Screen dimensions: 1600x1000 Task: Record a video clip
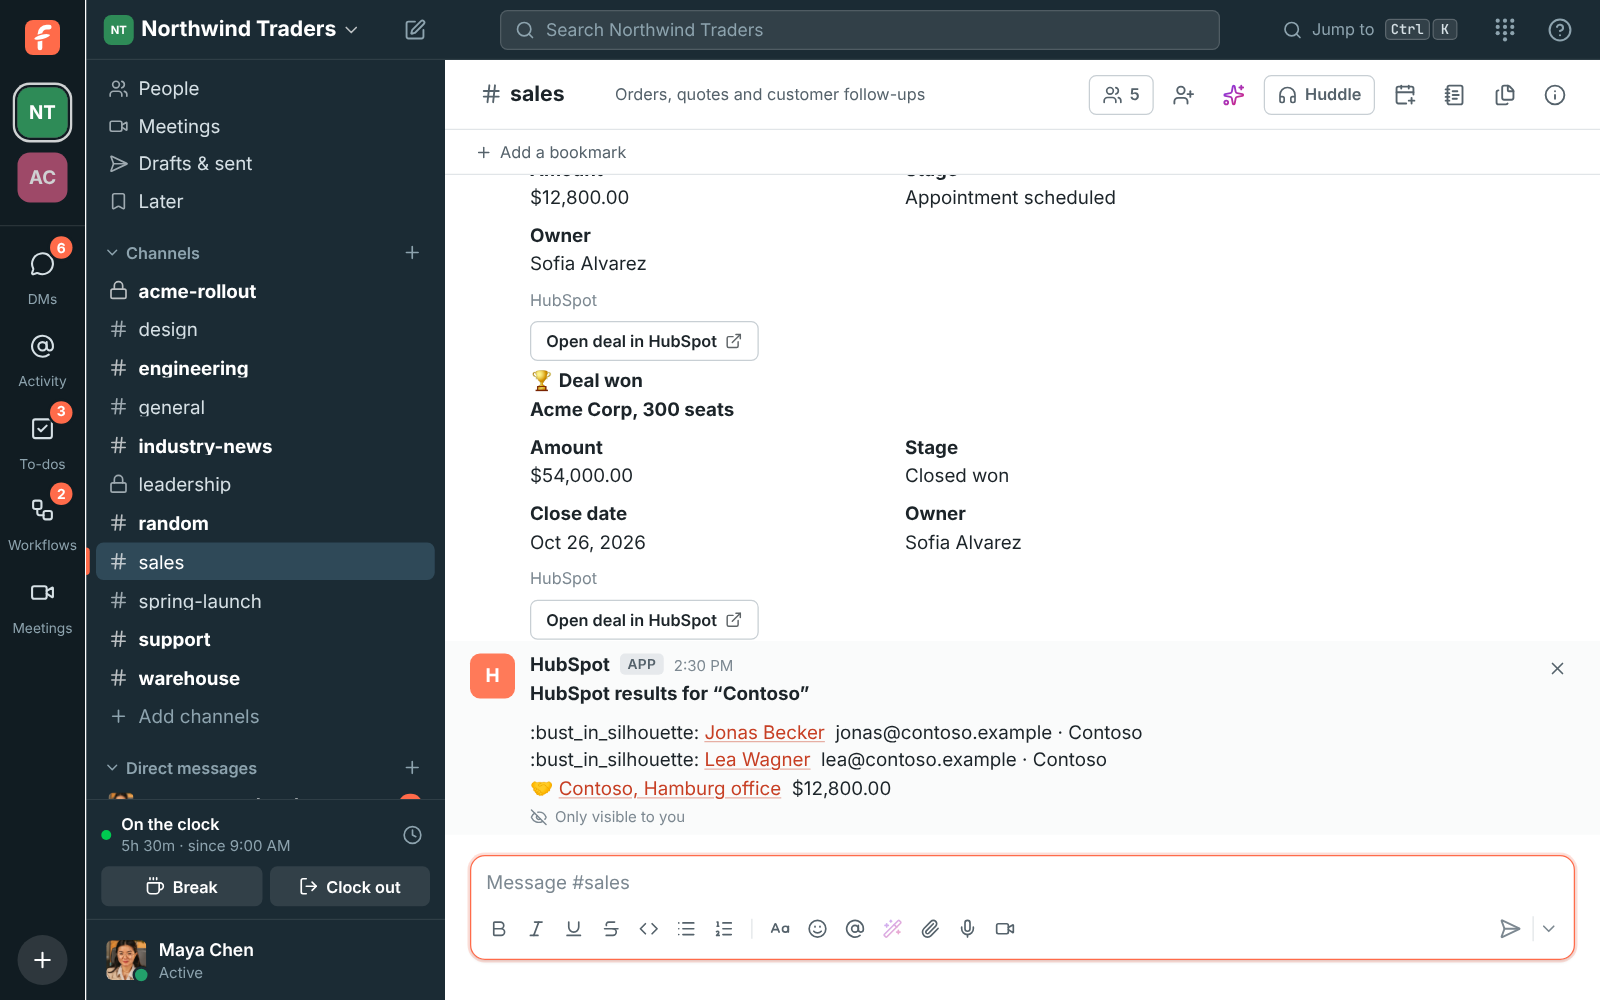pyautogui.click(x=1005, y=929)
